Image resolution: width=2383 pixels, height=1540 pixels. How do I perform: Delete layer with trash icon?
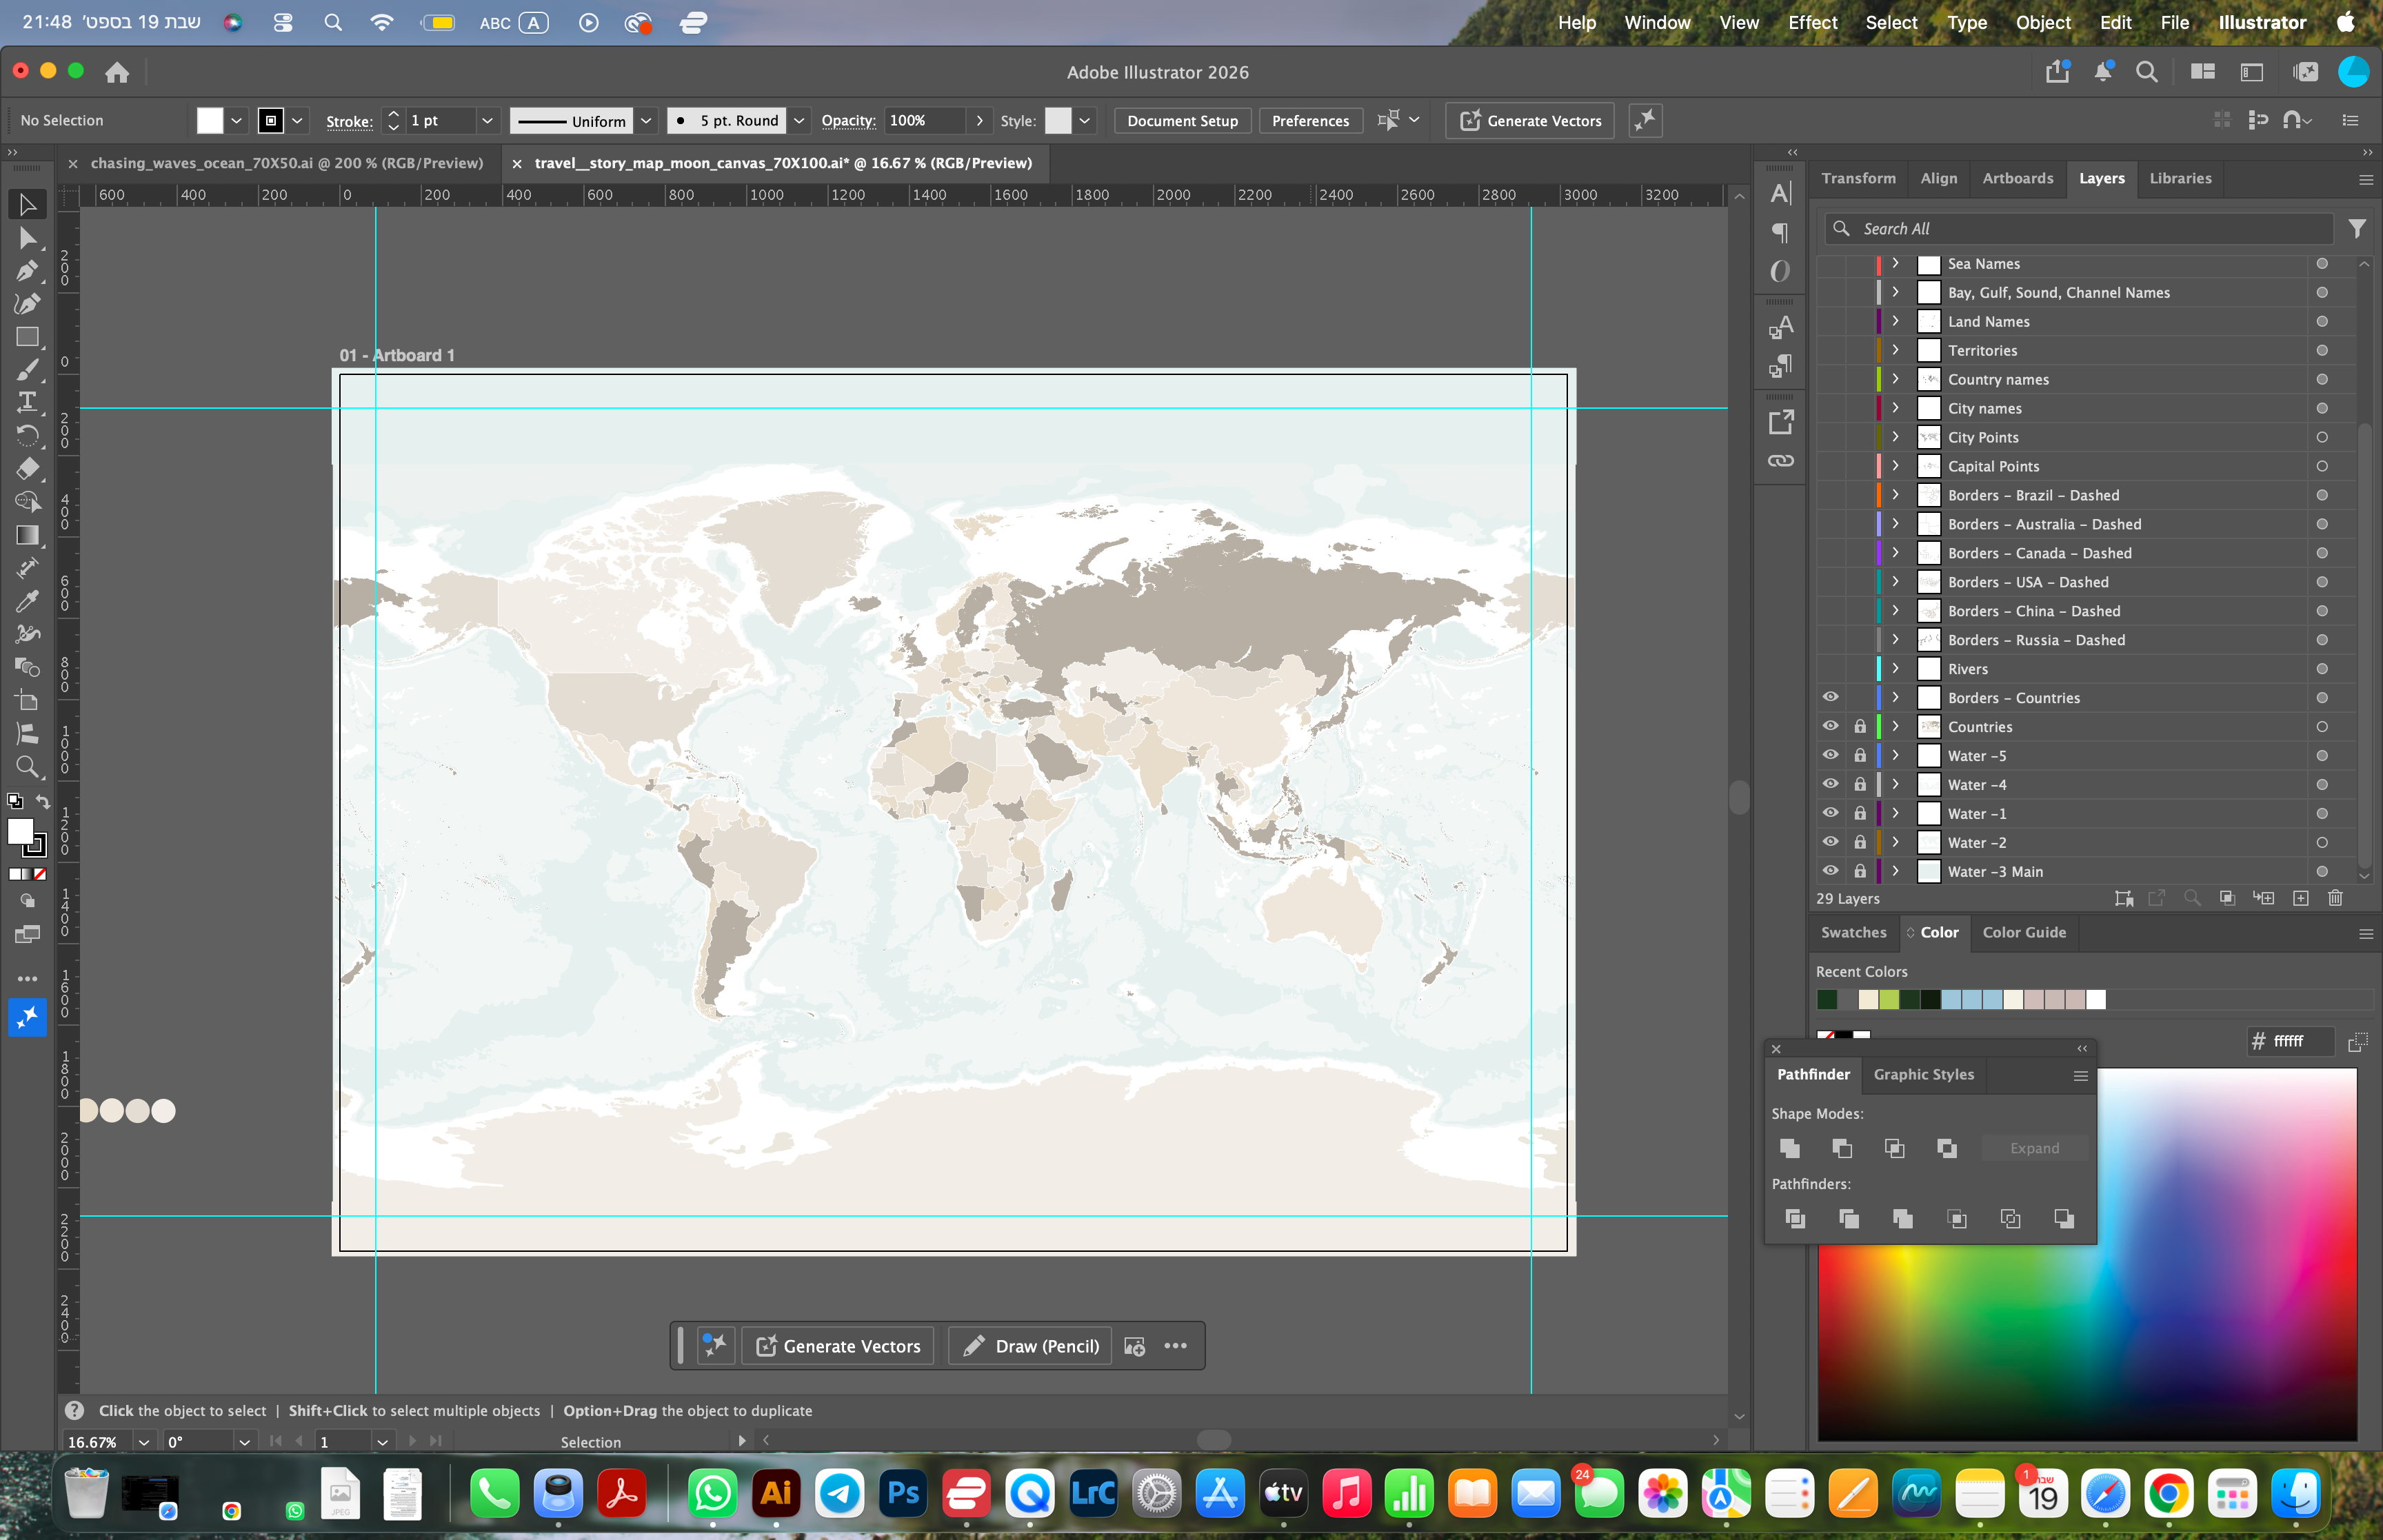[2335, 898]
